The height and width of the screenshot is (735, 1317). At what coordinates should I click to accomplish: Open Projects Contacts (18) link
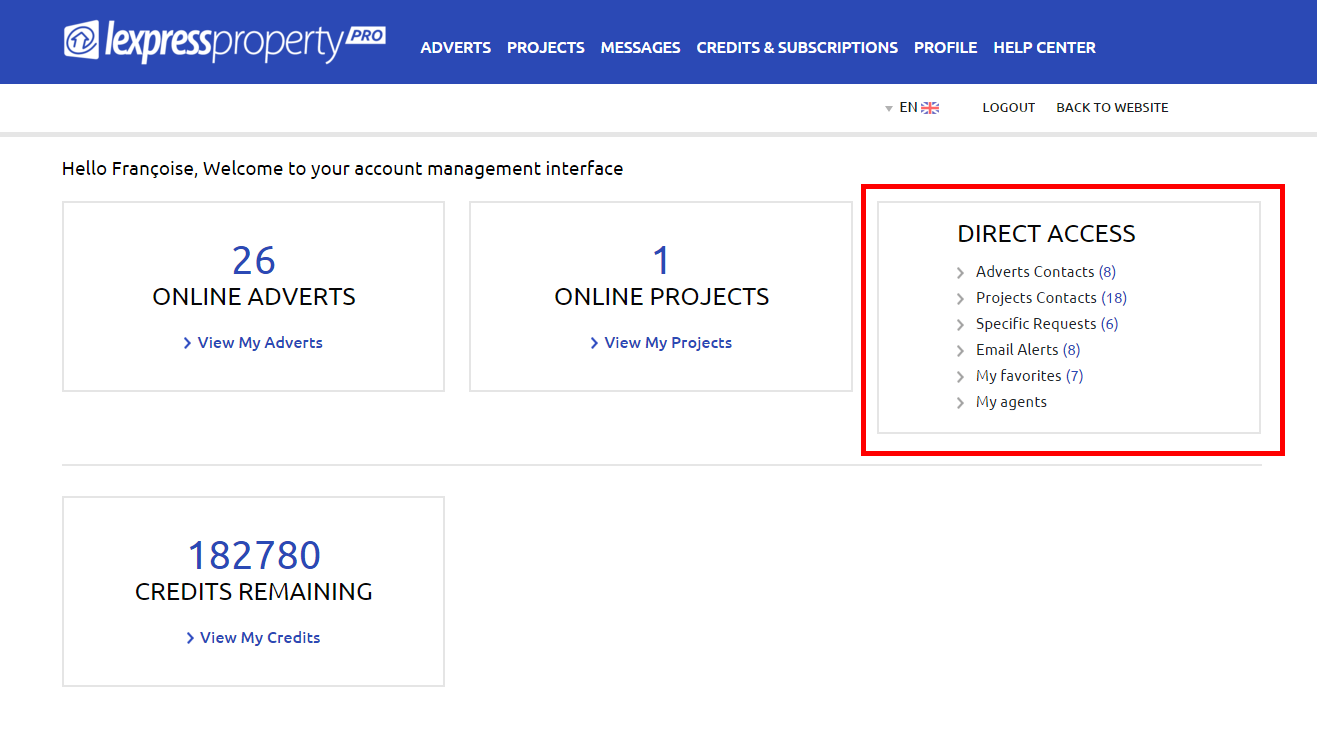pos(1051,298)
